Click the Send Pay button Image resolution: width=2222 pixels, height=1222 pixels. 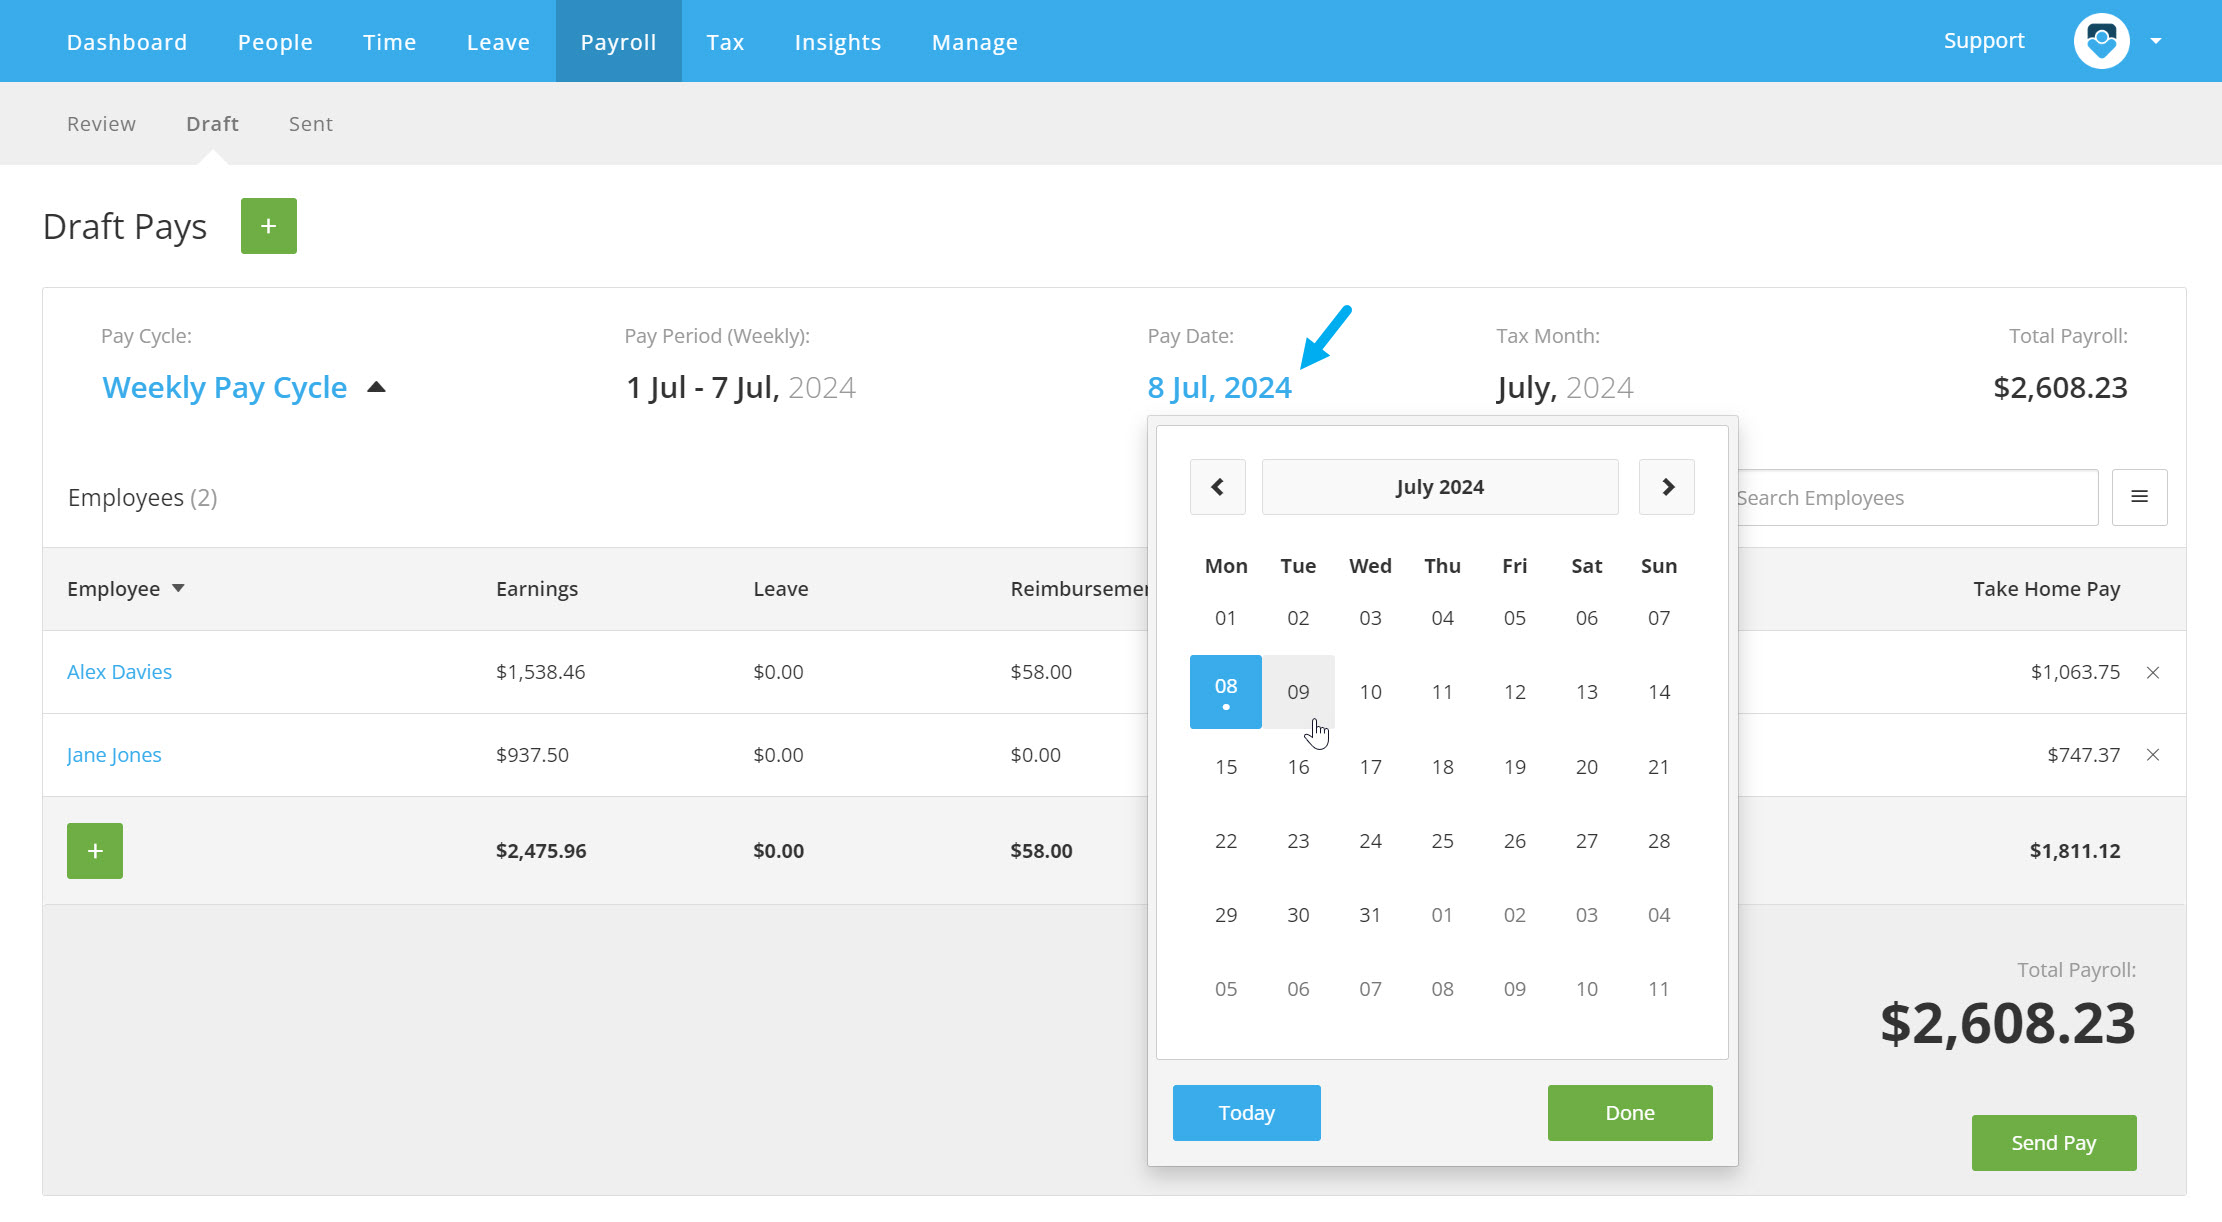[x=2054, y=1143]
